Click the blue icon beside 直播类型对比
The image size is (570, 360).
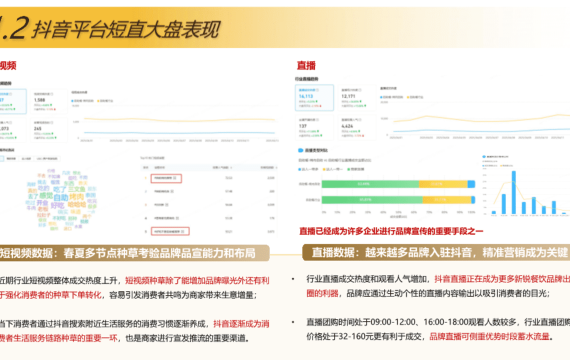tap(300, 150)
